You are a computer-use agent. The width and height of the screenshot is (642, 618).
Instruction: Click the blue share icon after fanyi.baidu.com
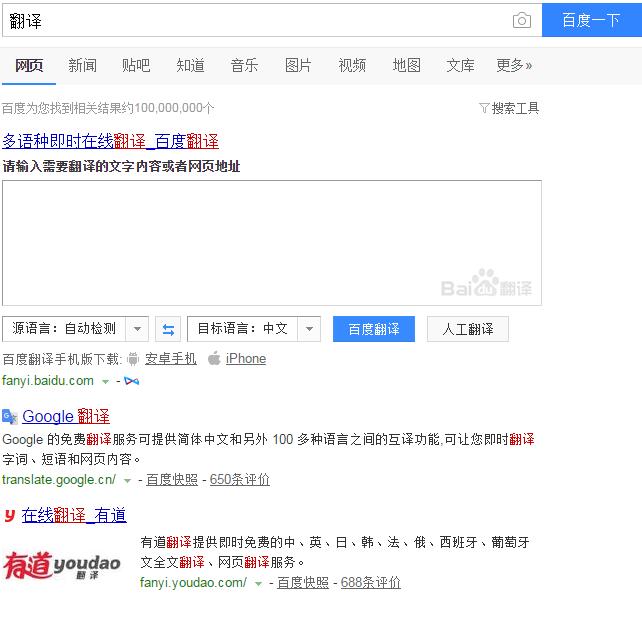[x=131, y=381]
